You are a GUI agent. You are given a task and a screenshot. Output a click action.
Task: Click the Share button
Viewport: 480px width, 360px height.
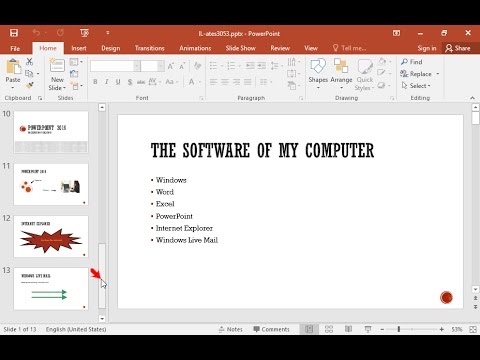pyautogui.click(x=458, y=48)
